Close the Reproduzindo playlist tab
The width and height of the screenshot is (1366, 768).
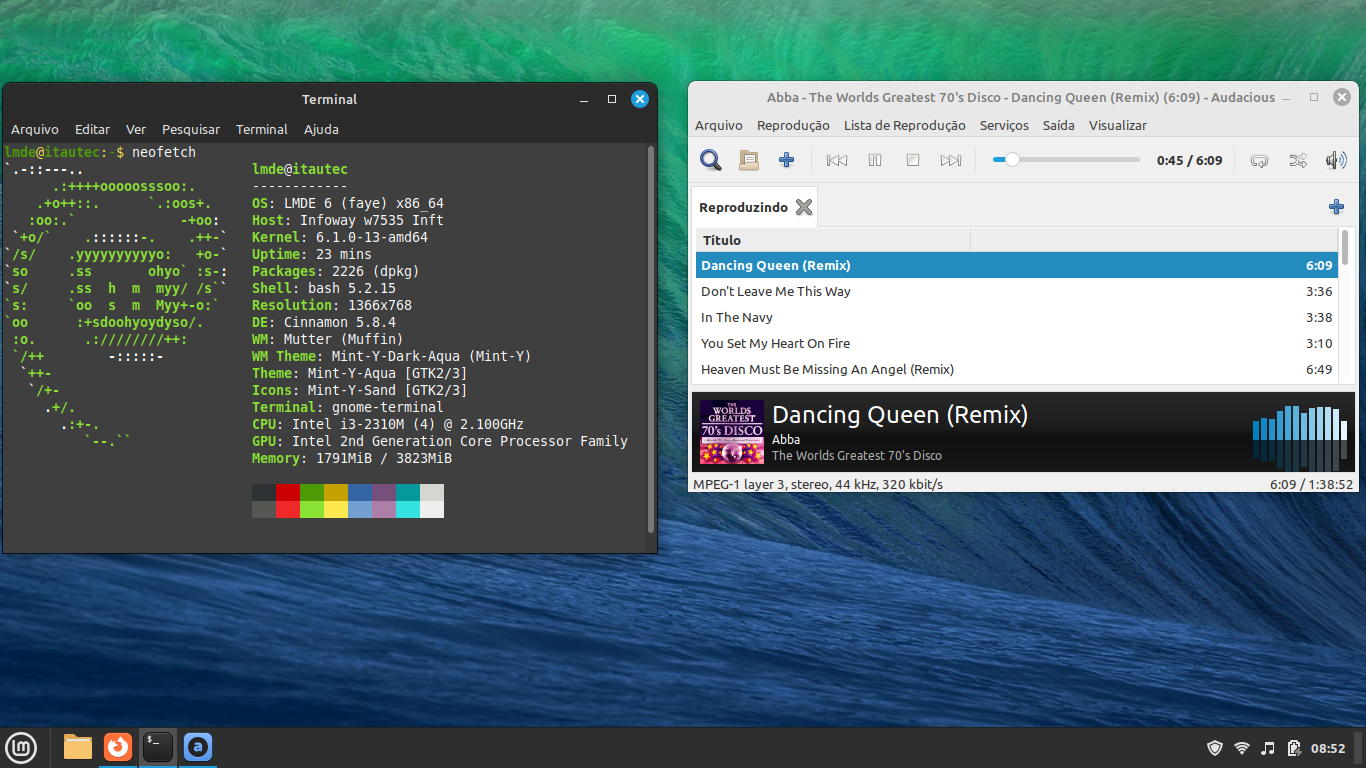click(x=804, y=208)
